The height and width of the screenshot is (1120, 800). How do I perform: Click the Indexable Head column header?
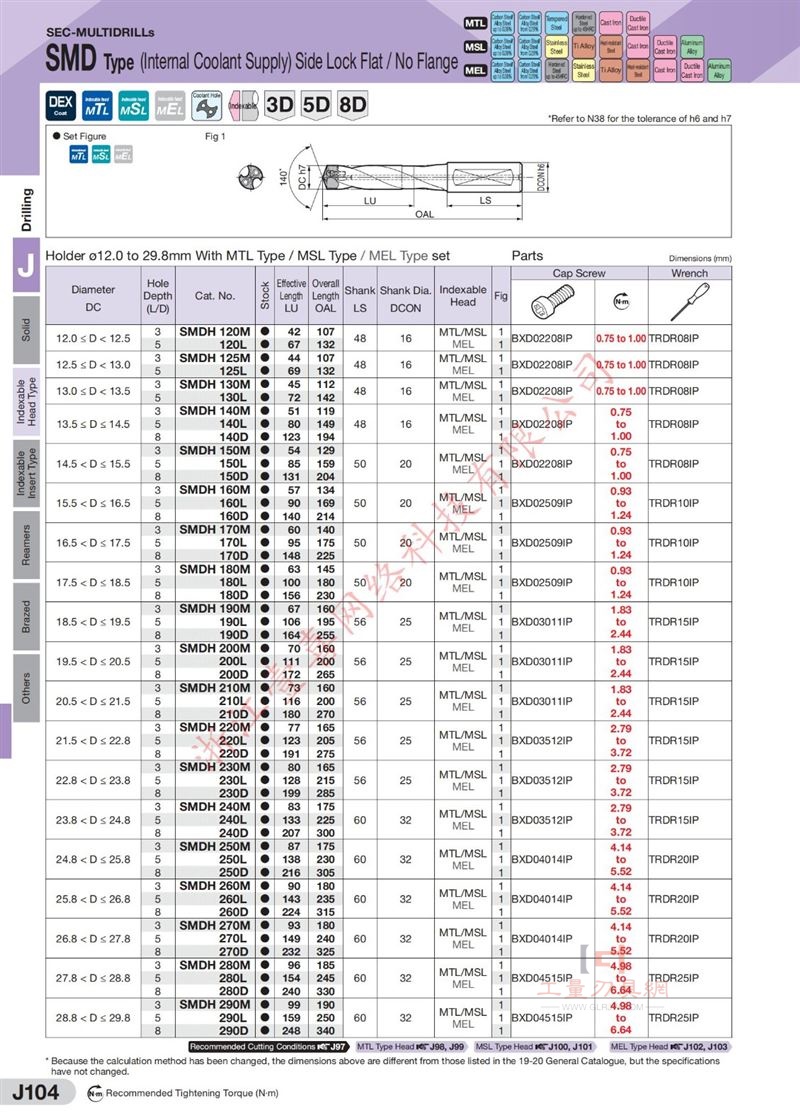pyautogui.click(x=463, y=296)
